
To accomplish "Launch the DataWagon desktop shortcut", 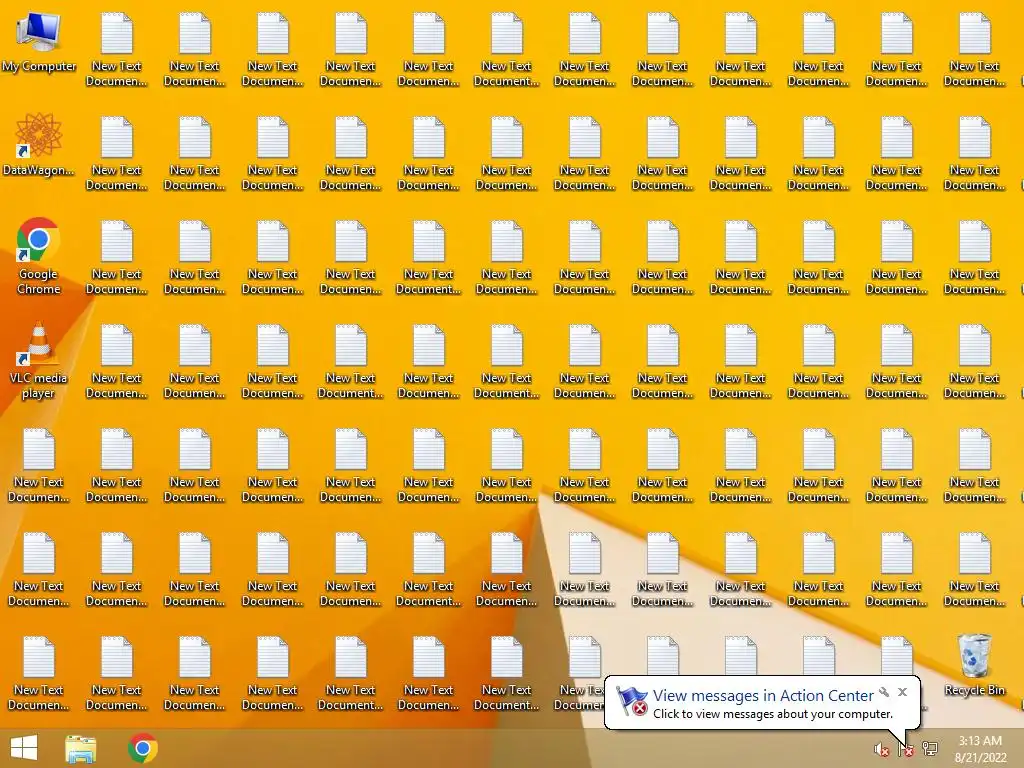I will click(39, 145).
